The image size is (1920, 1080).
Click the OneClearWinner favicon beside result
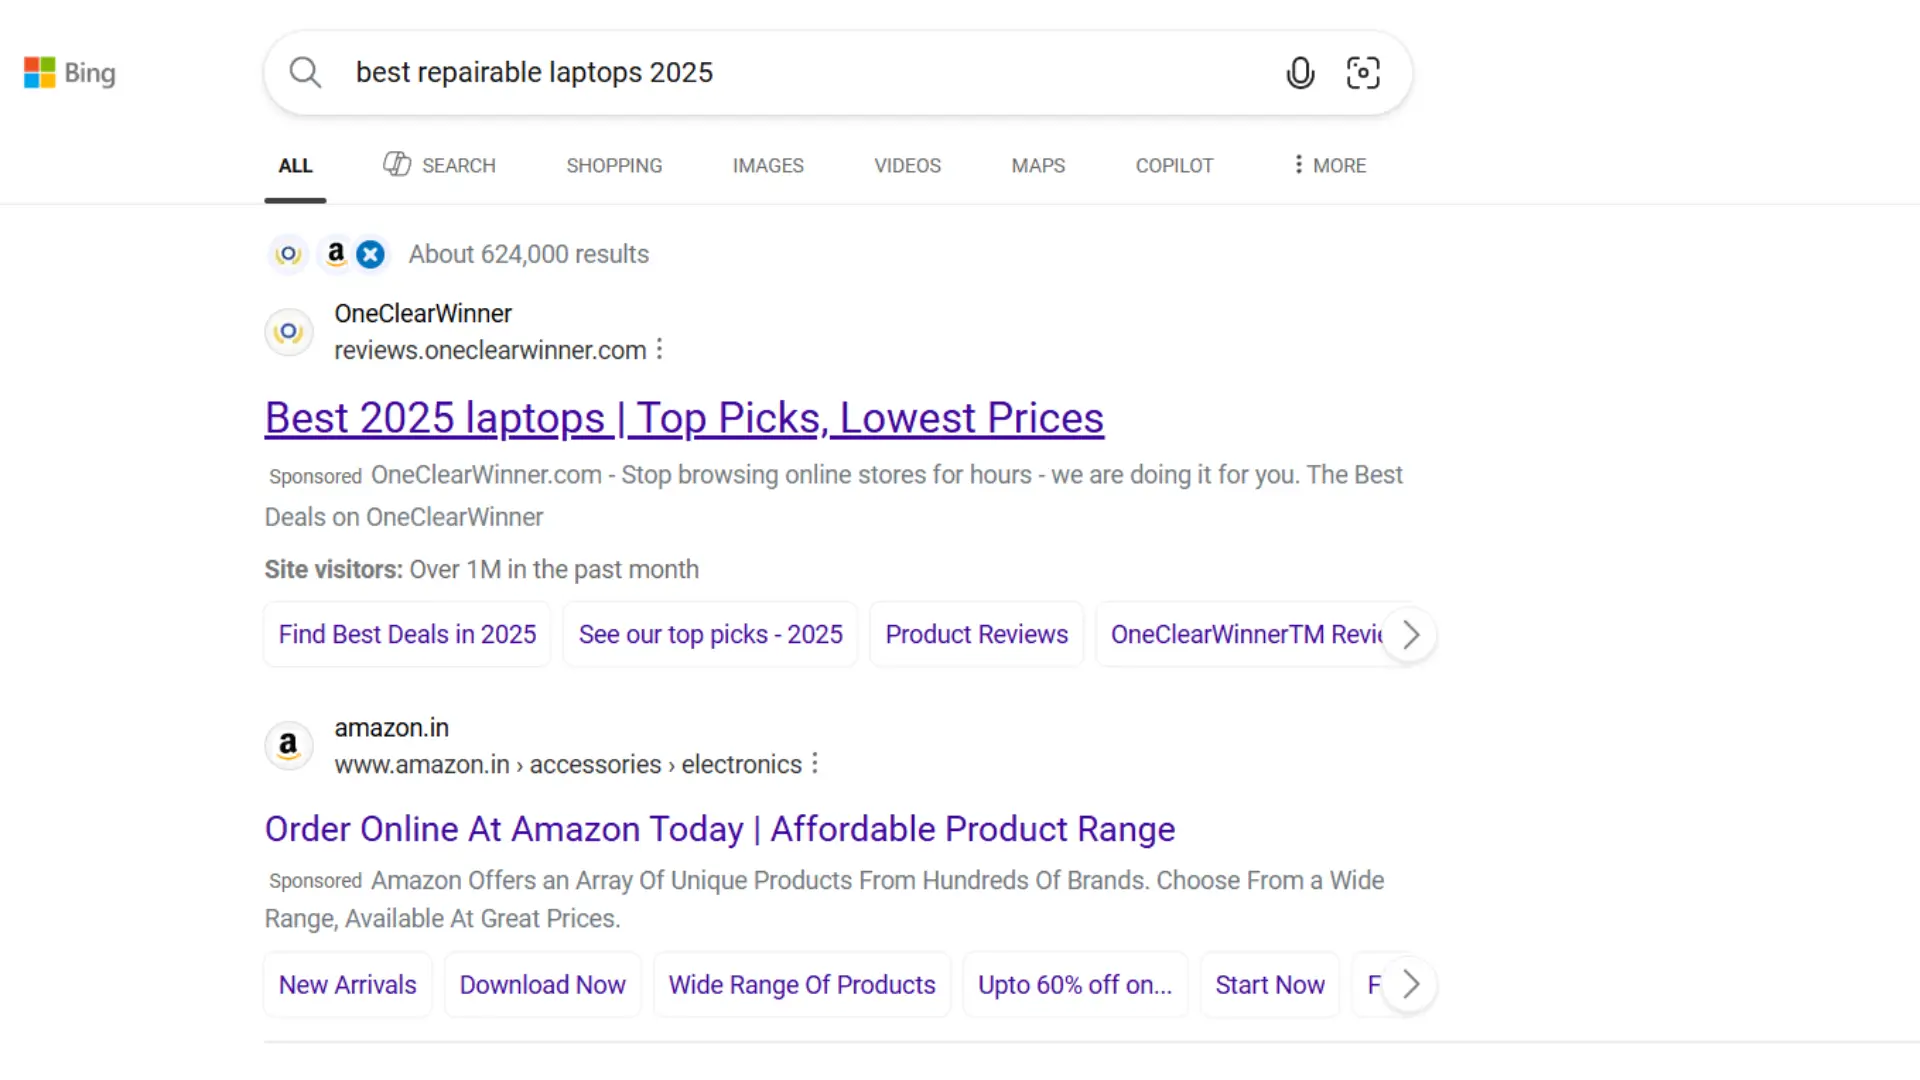(x=289, y=332)
